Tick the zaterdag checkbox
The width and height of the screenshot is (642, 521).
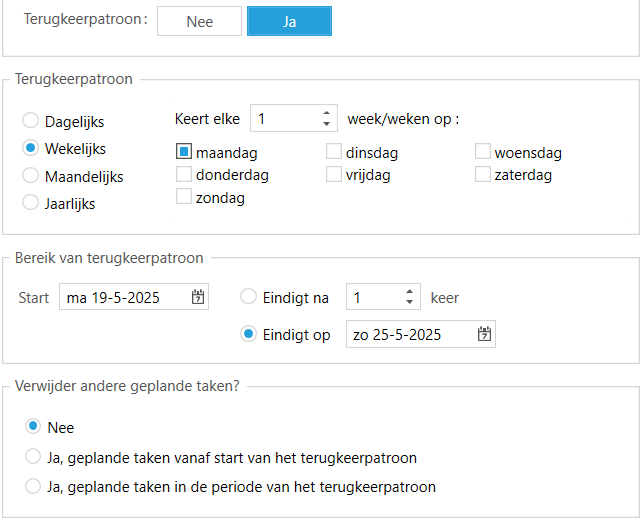[x=483, y=175]
